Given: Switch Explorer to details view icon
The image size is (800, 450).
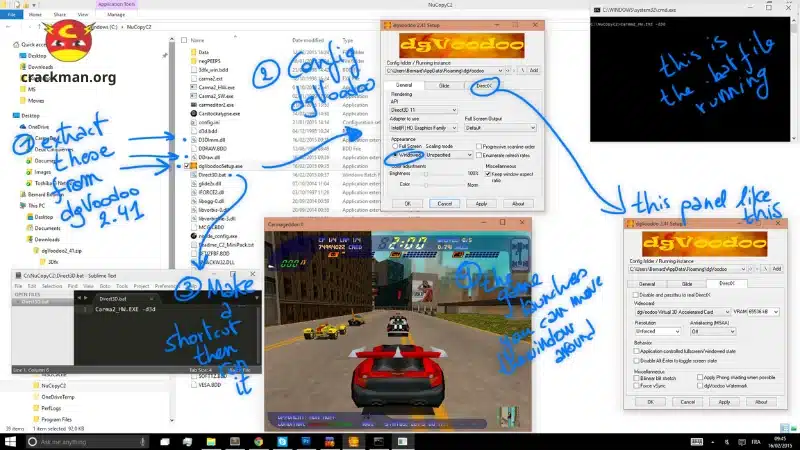Looking at the screenshot, I should [784, 428].
